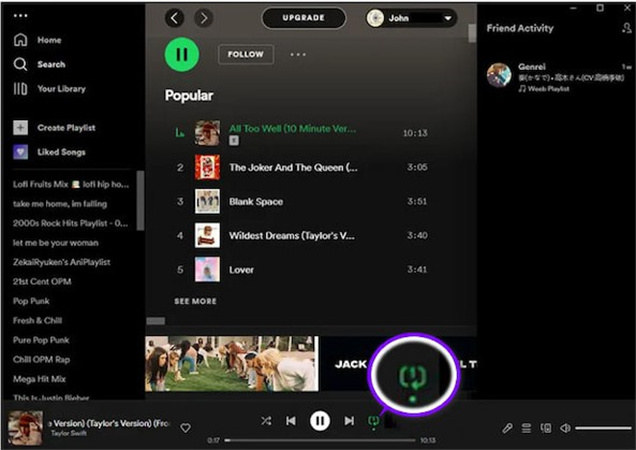Viewport: 636px width, 450px height.
Task: Click sidebar playlist scrollbar
Action: pos(140,200)
